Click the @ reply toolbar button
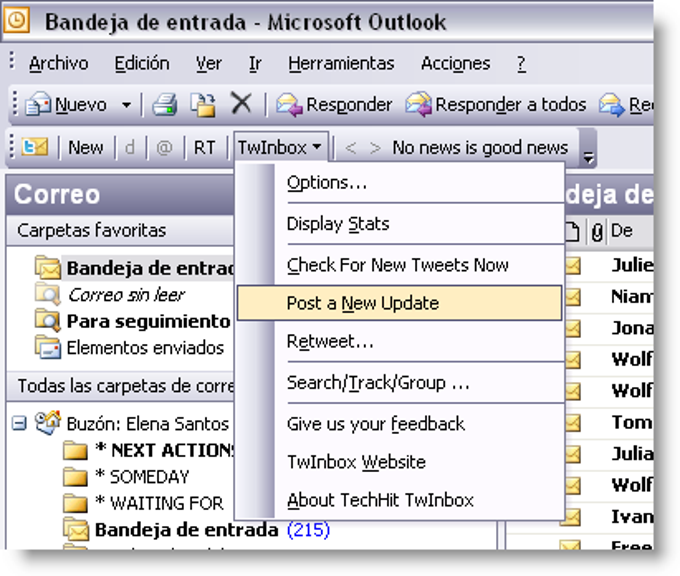Screen dimensions: 680x576 tap(164, 148)
